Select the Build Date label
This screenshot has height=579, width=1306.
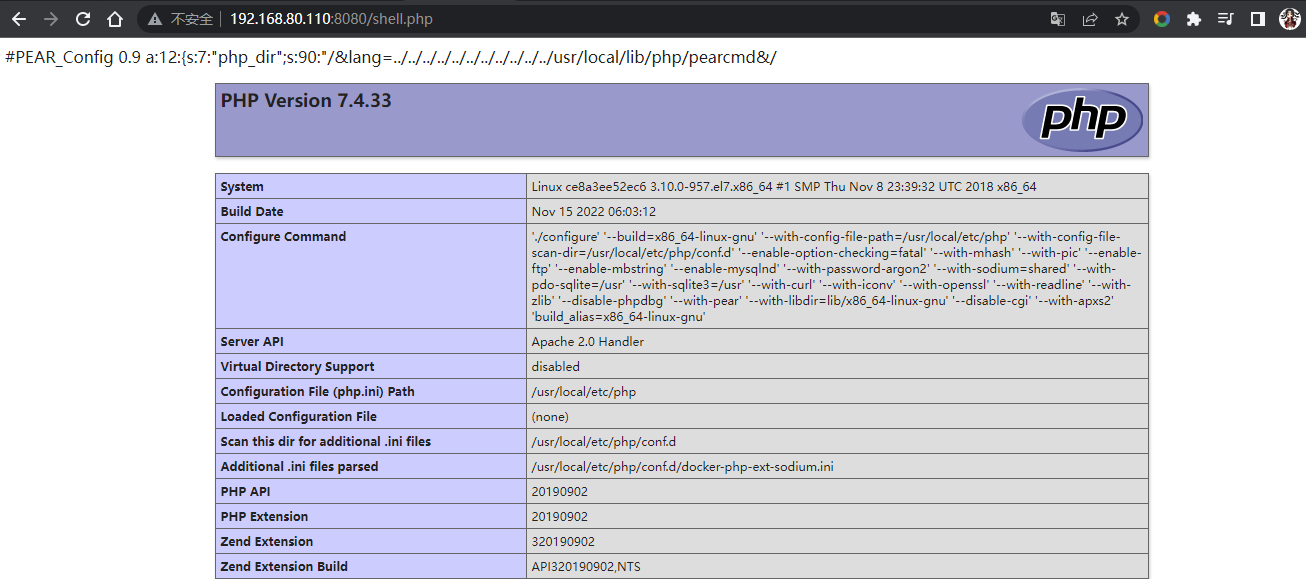point(252,212)
